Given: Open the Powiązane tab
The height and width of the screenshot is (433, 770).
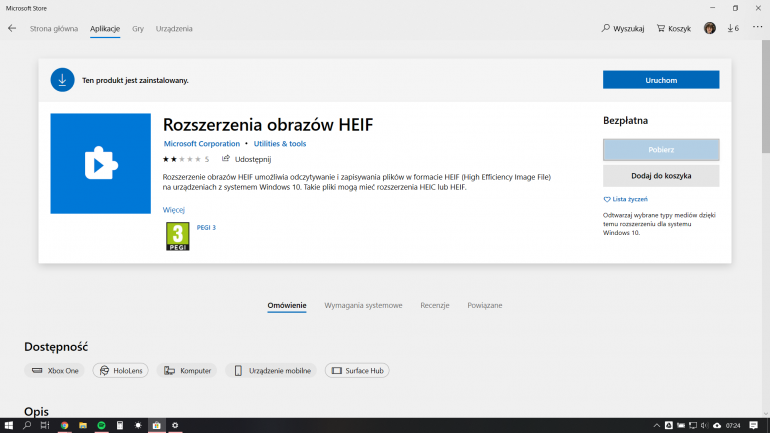Looking at the screenshot, I should pyautogui.click(x=485, y=305).
